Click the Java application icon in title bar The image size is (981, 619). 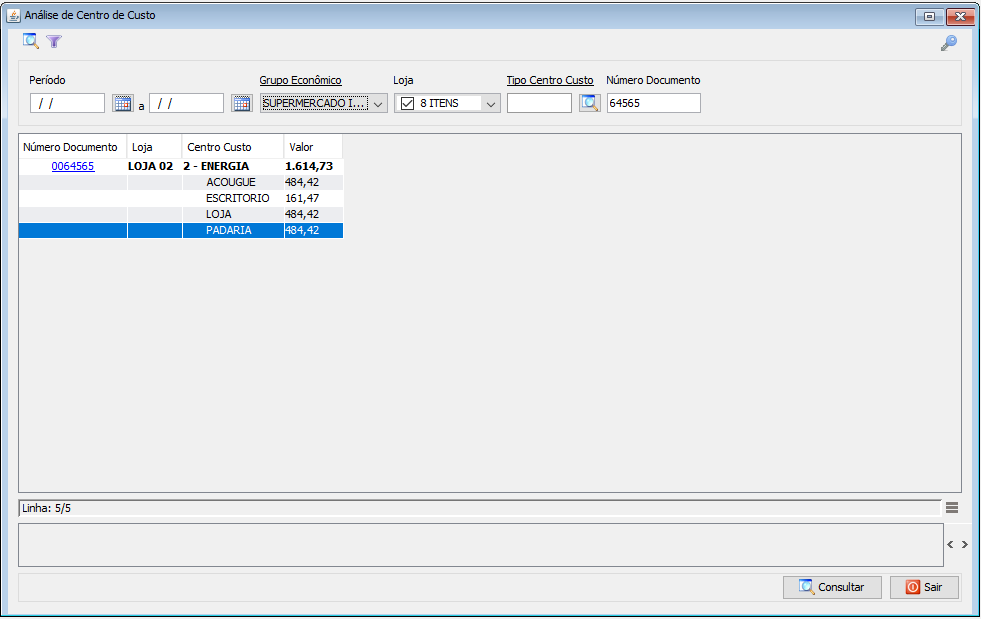[13, 16]
